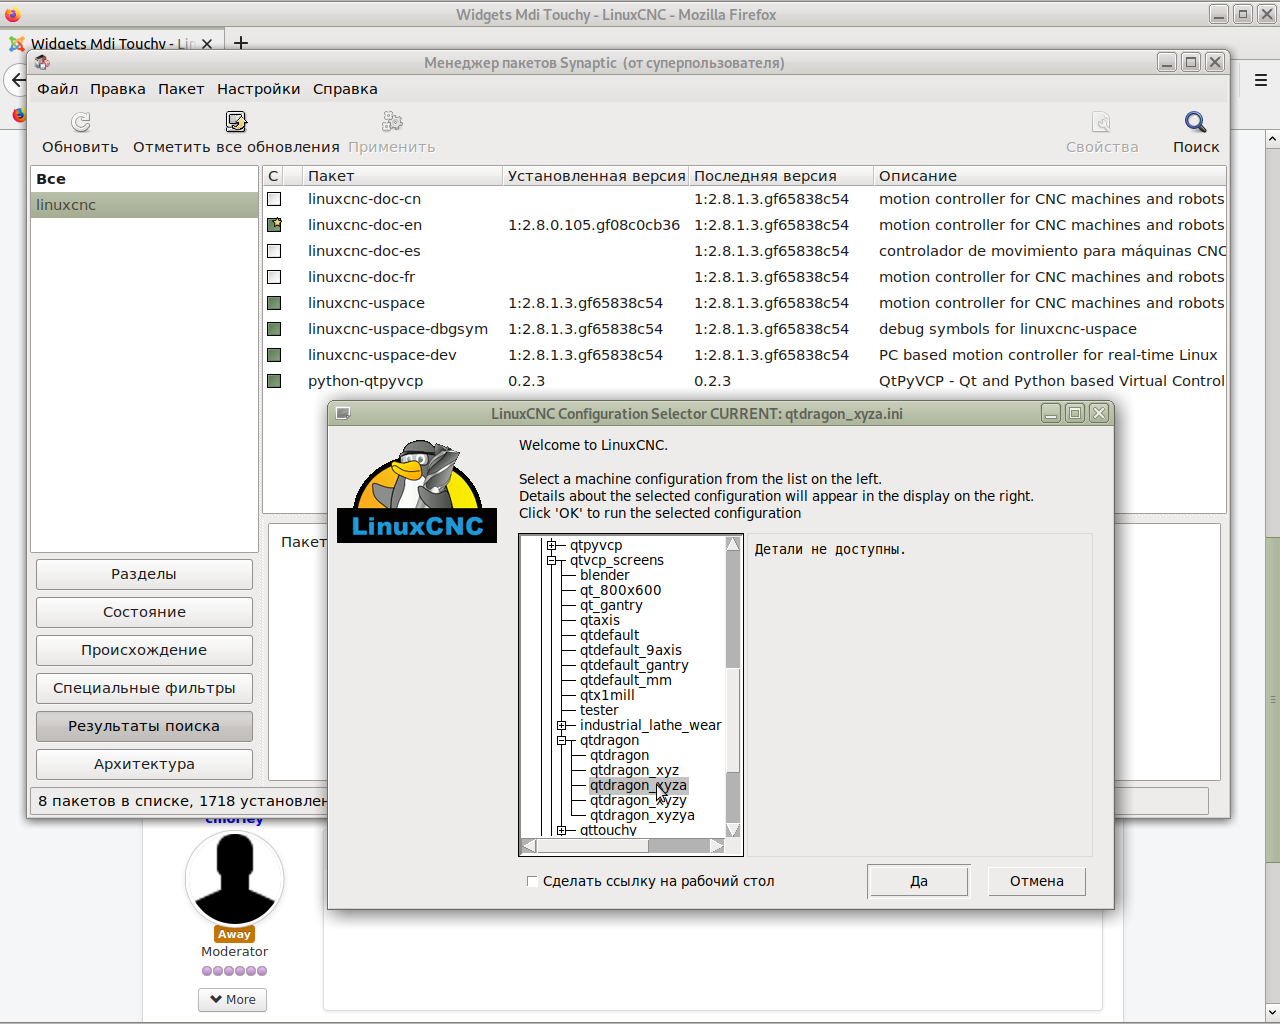Toggle status box for linuxcnc-doc-cn
1280x1024 pixels.
[274, 199]
